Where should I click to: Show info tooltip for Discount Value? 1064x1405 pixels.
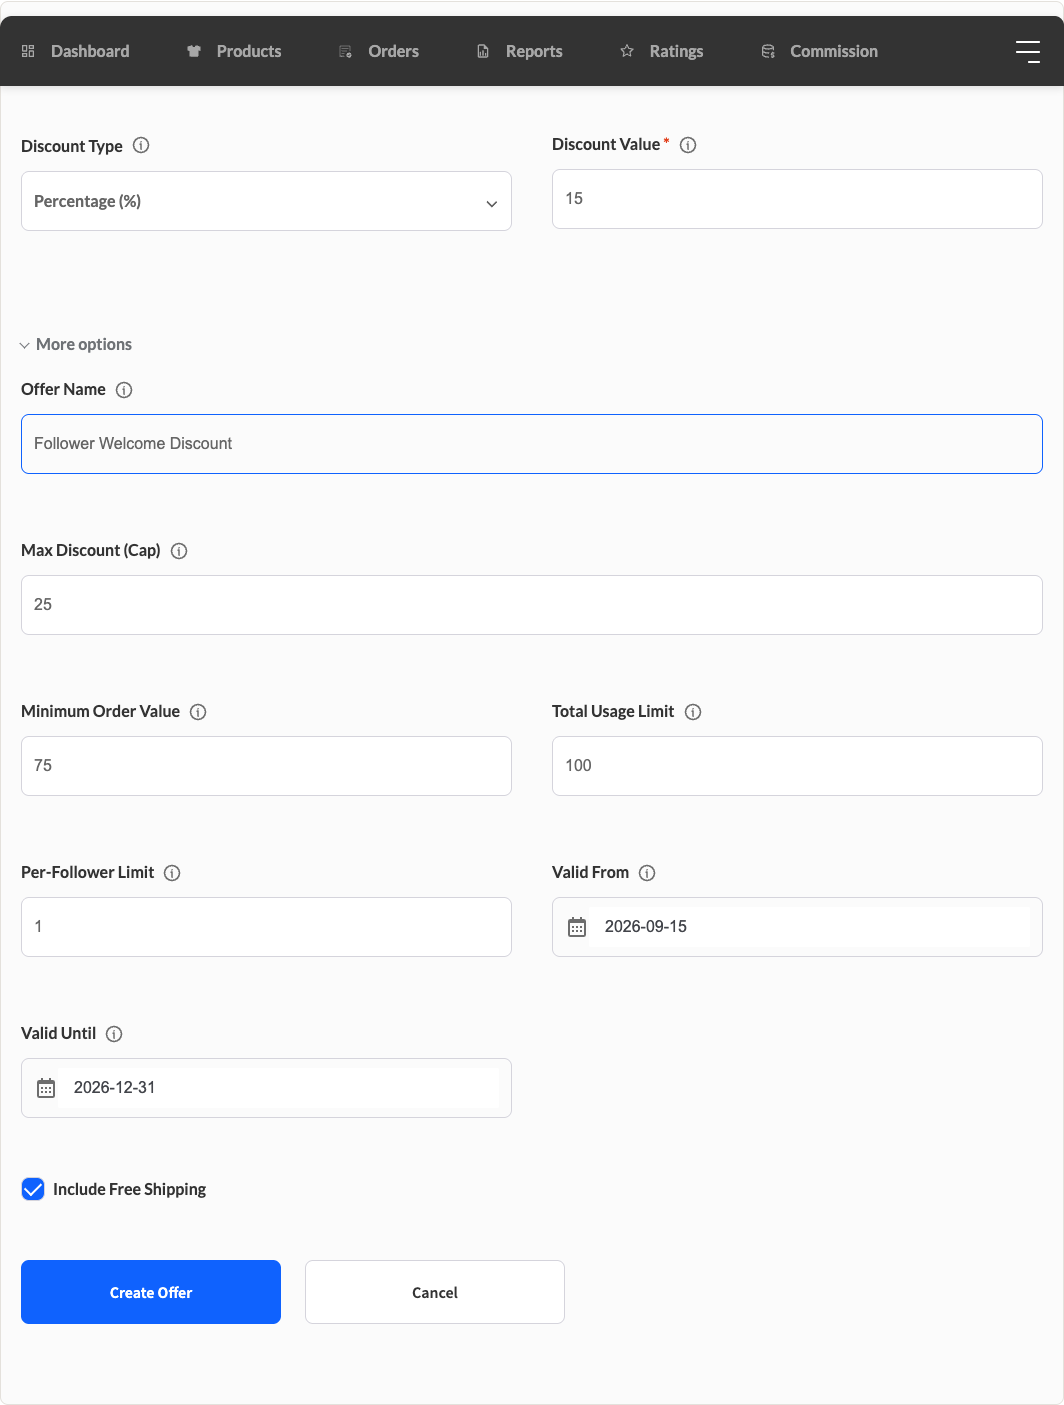click(x=688, y=145)
